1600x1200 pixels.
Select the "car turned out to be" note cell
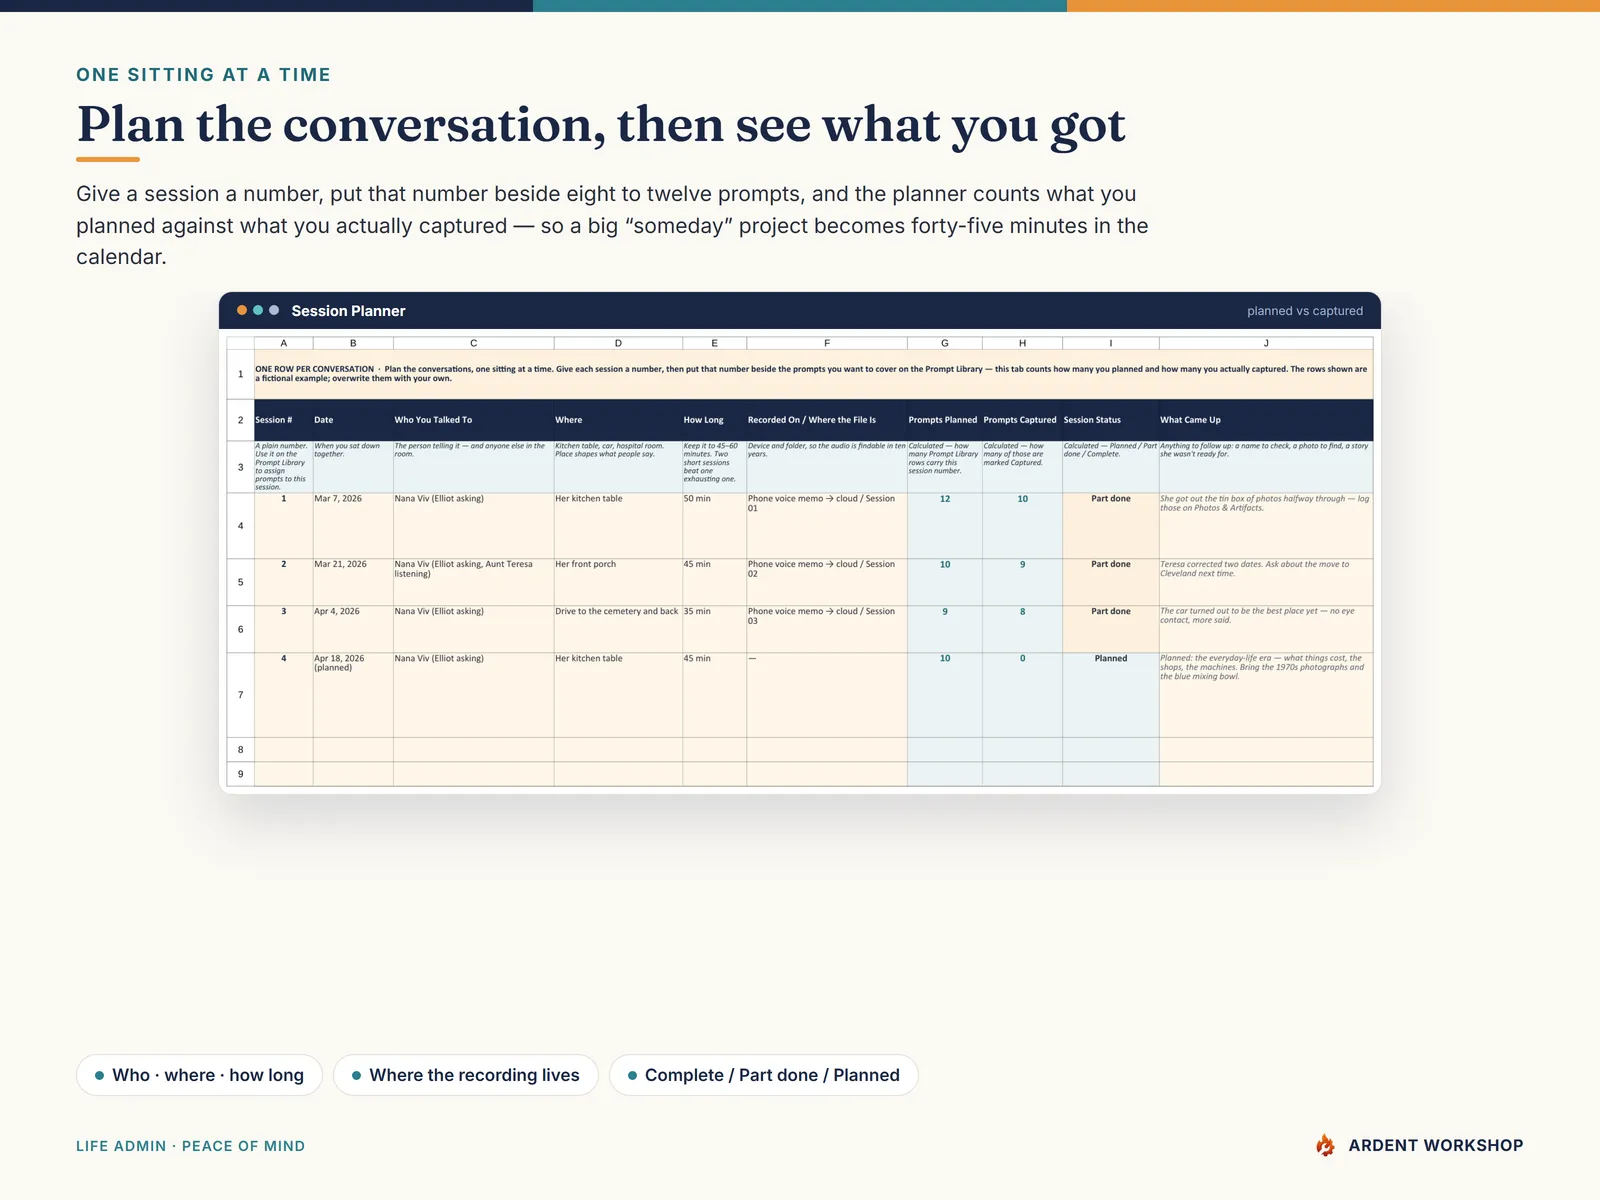point(1266,629)
